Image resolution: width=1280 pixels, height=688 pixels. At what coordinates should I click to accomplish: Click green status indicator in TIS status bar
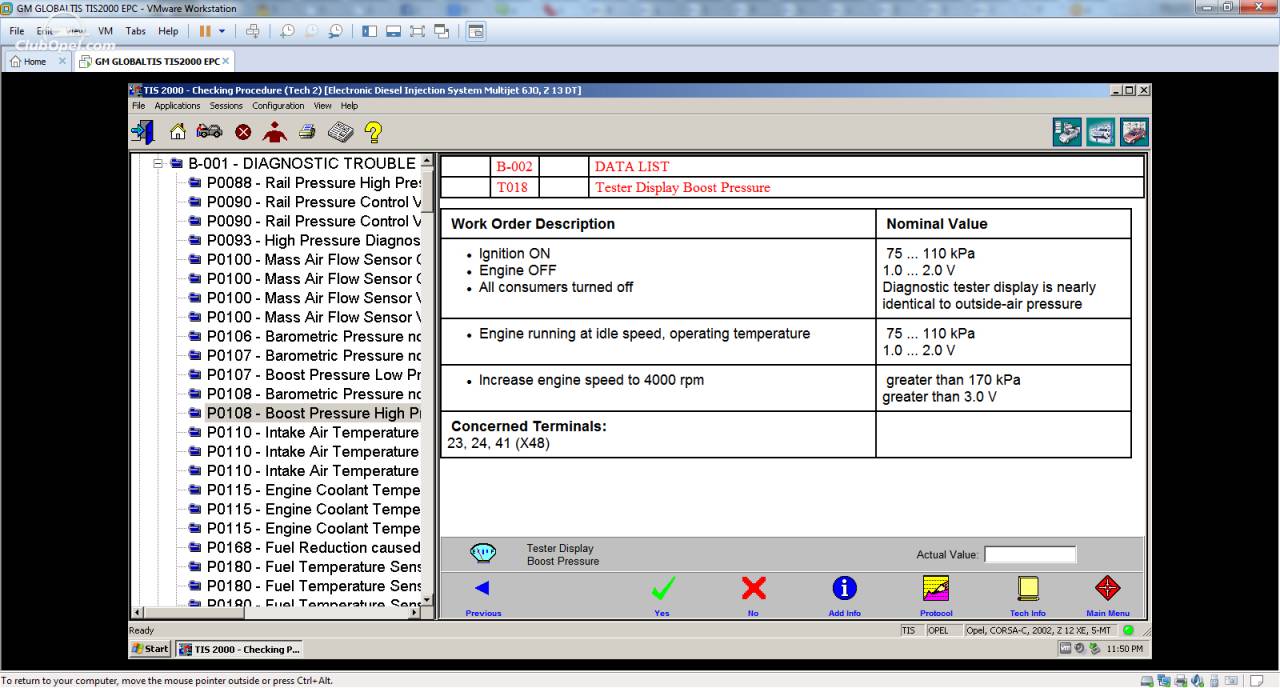pyautogui.click(x=1128, y=630)
